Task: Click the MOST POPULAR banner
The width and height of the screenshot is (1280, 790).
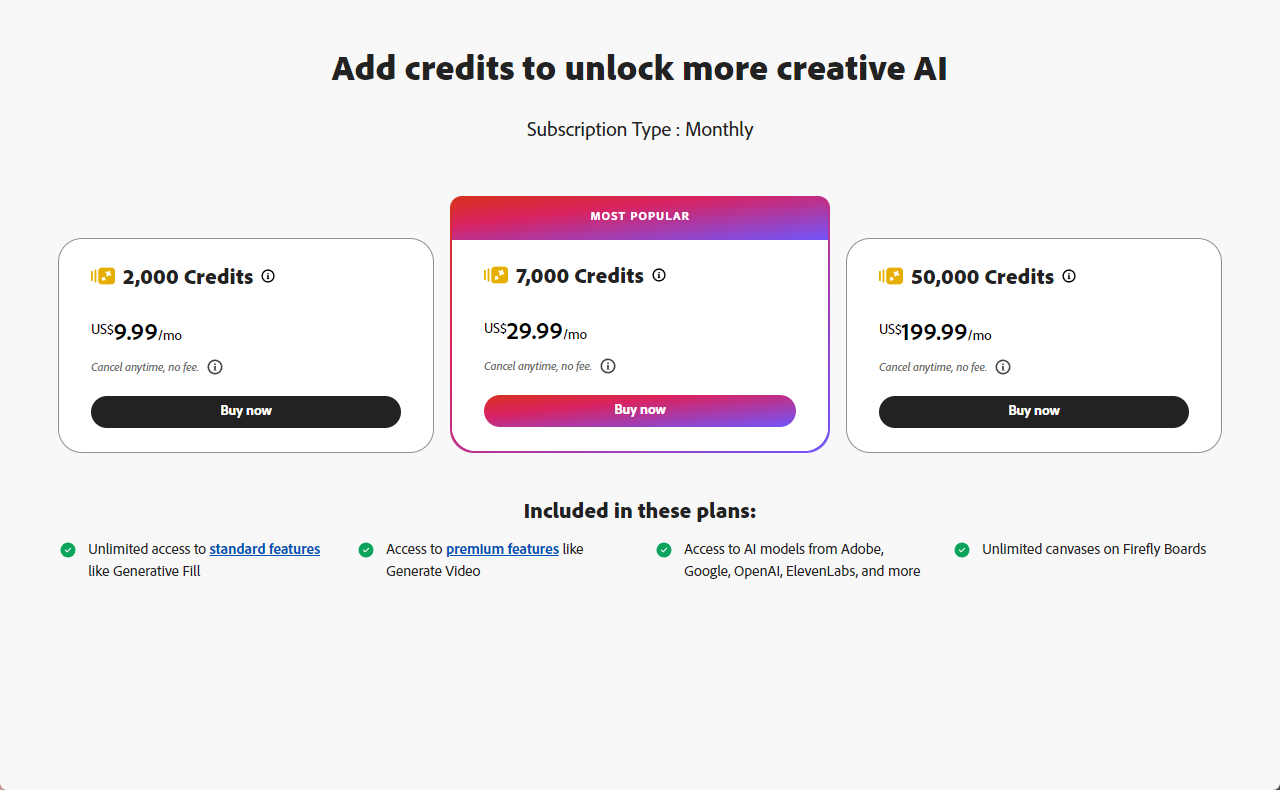Action: [x=640, y=217]
